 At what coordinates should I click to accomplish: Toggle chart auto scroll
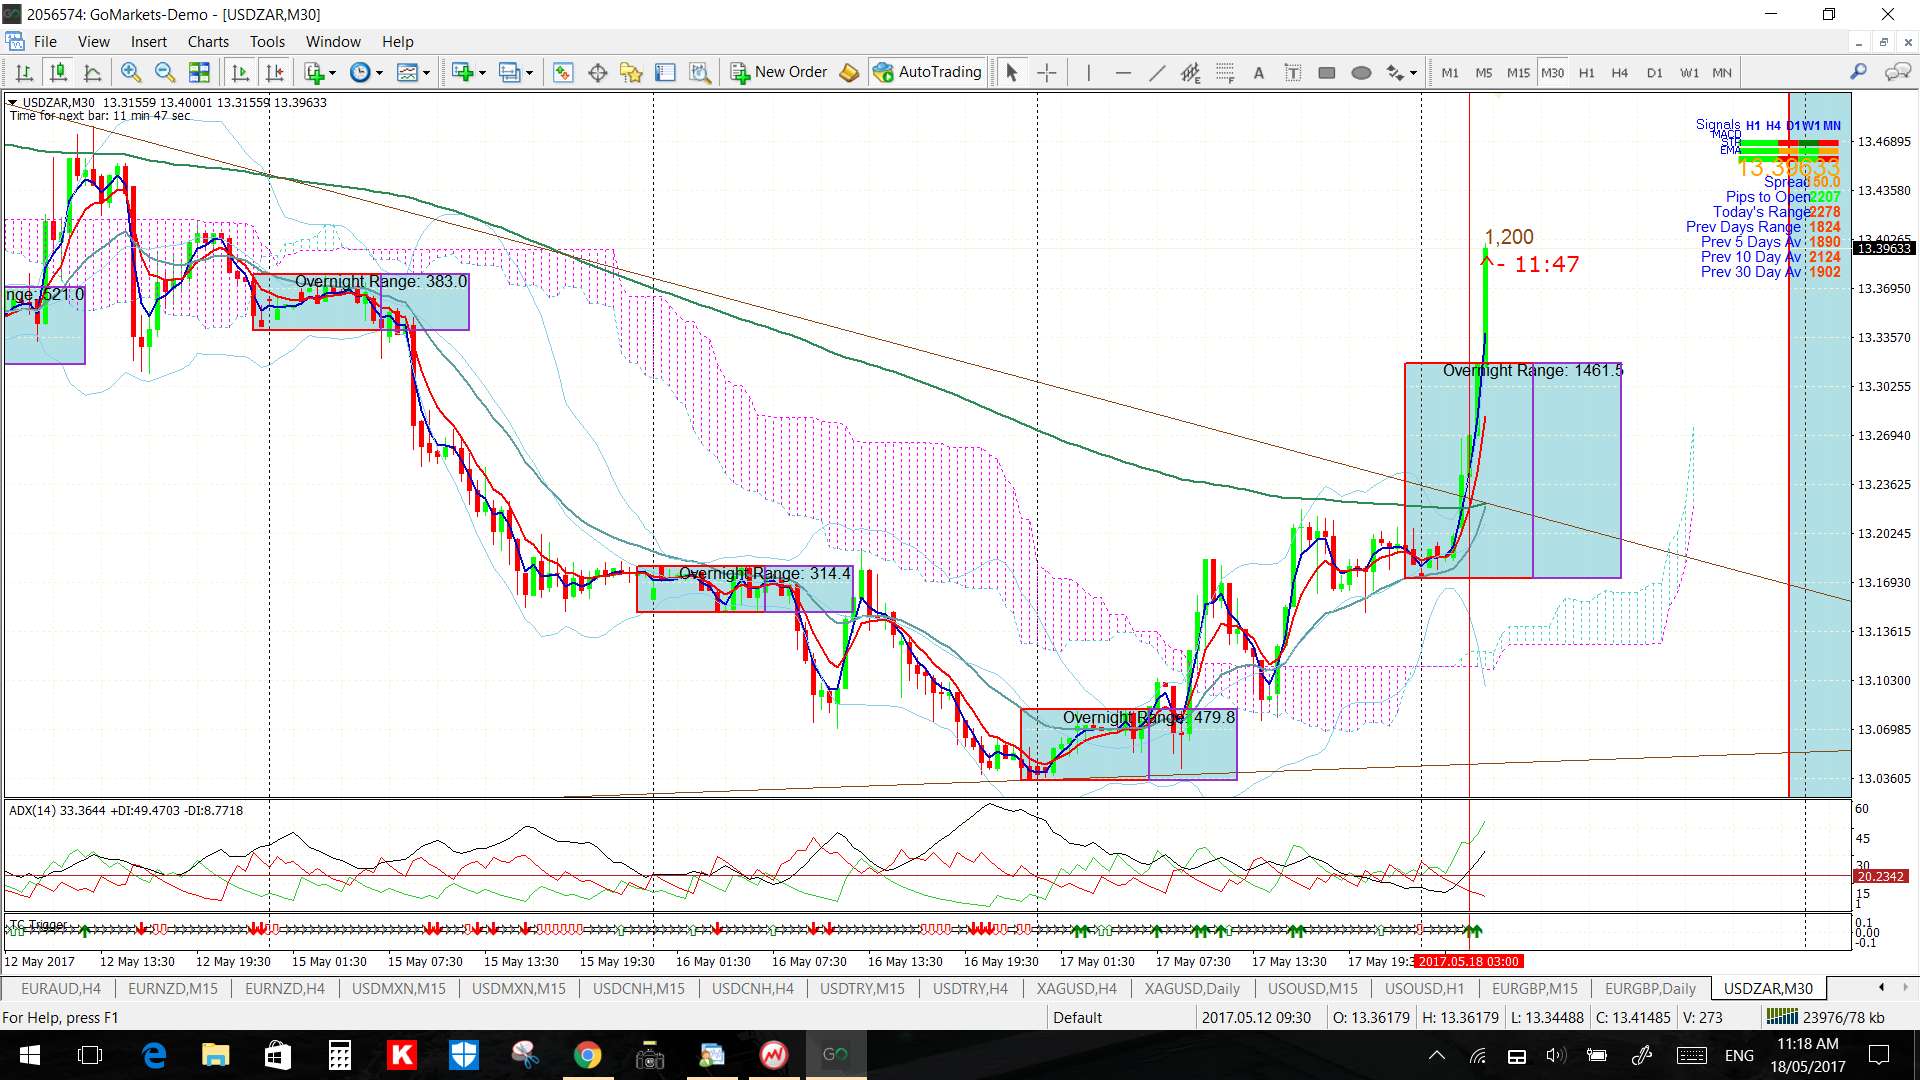coord(240,72)
